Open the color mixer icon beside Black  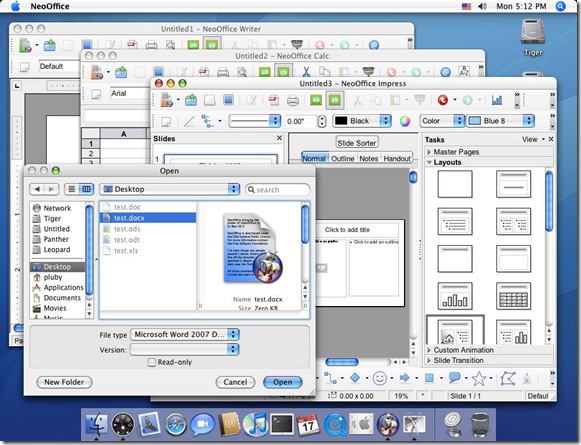(x=405, y=121)
